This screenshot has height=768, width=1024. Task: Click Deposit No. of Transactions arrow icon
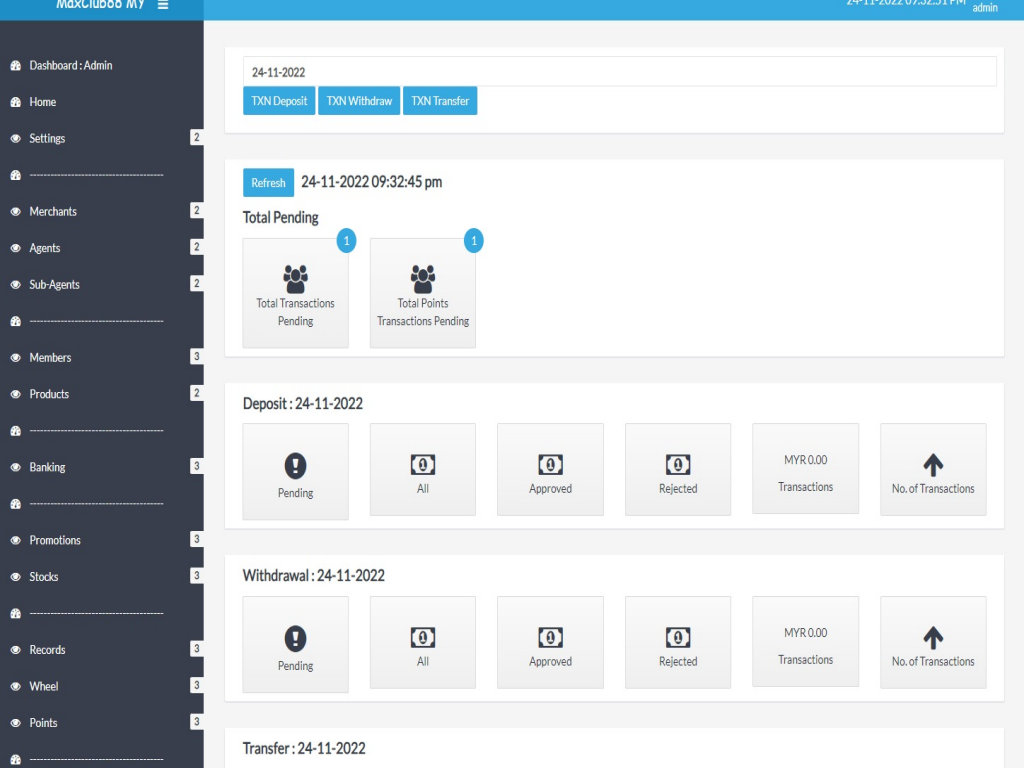tap(933, 464)
